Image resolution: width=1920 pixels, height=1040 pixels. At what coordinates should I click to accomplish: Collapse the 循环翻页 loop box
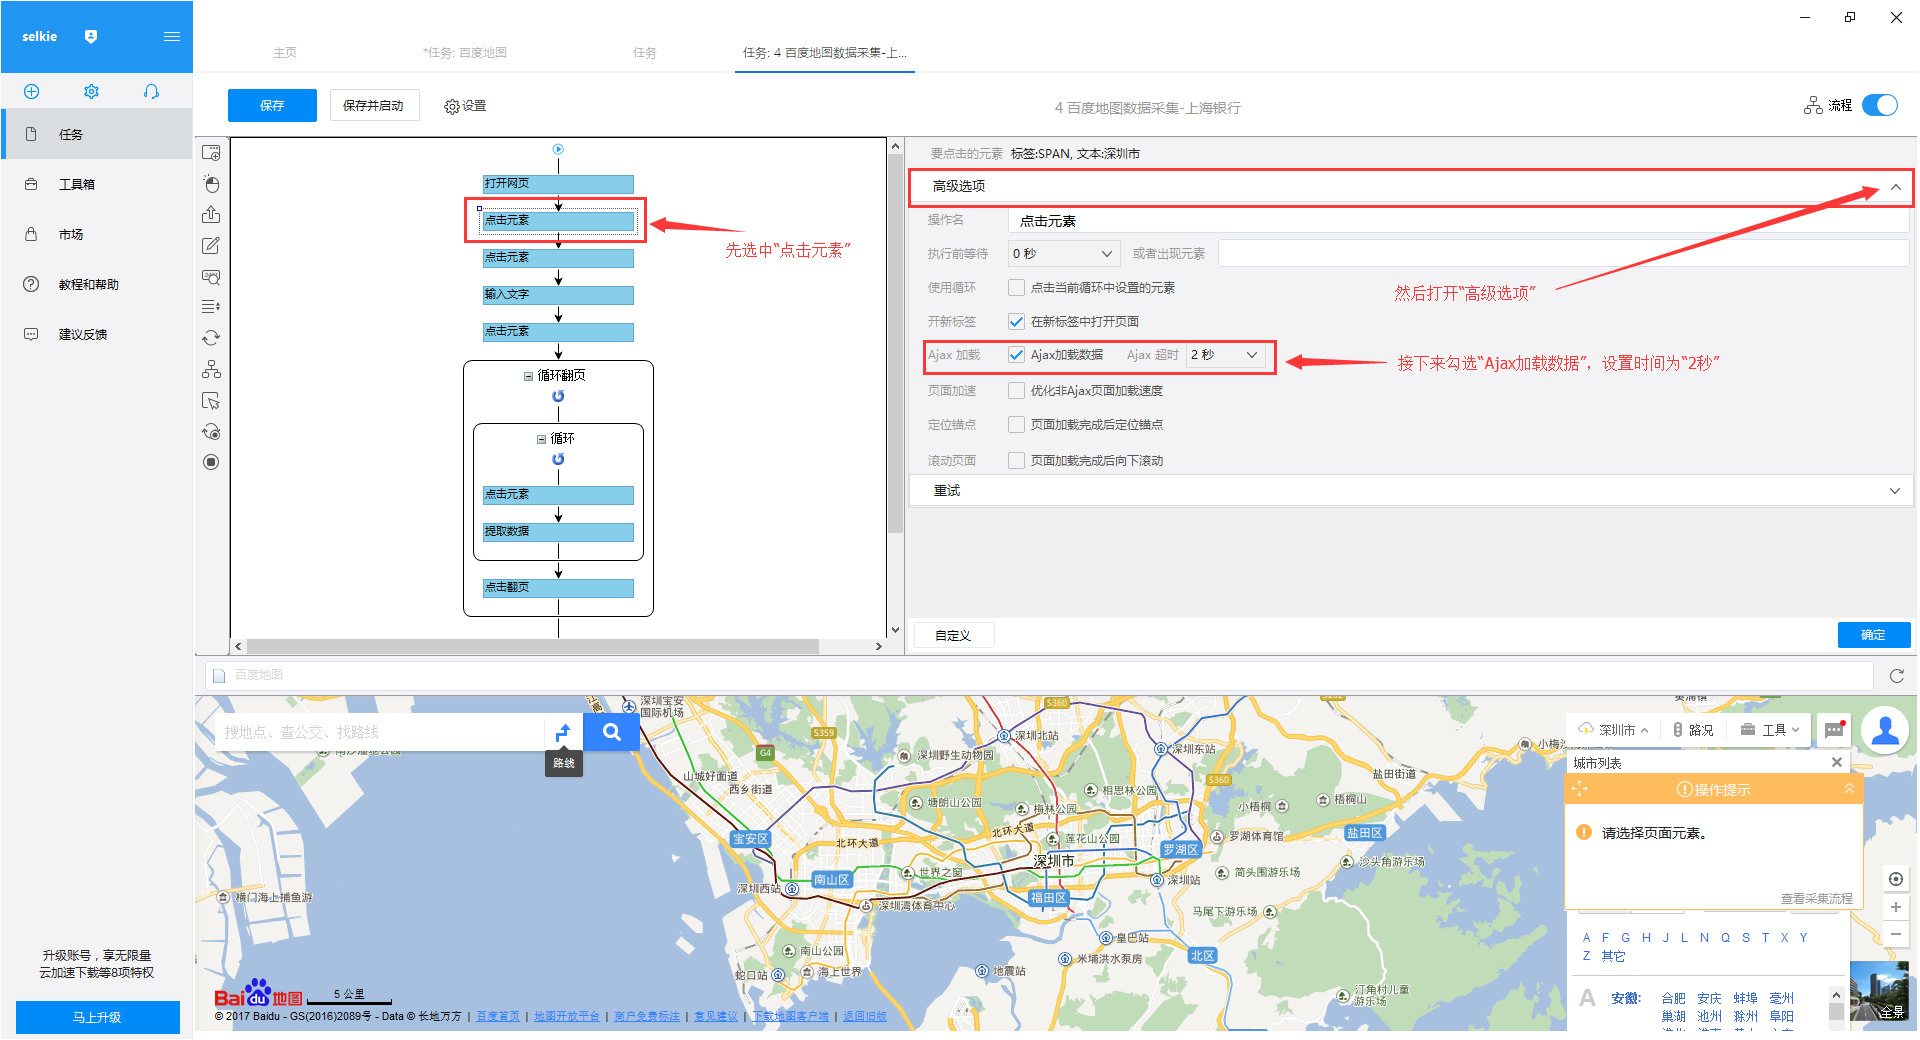point(528,376)
